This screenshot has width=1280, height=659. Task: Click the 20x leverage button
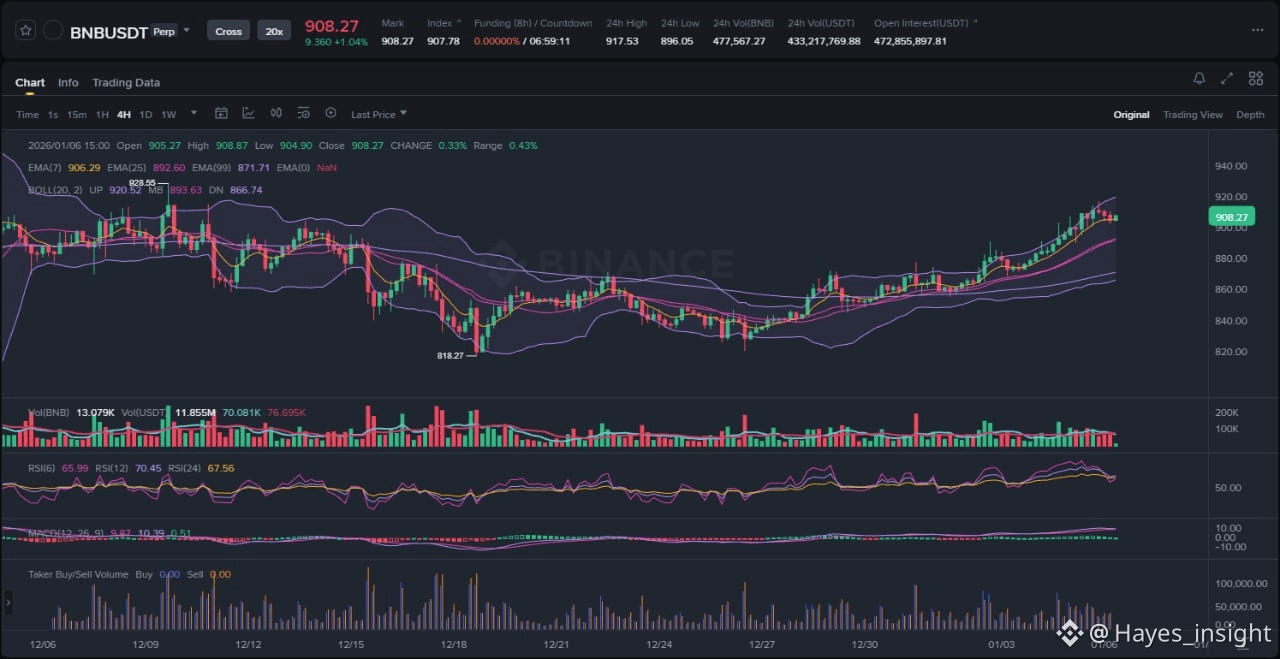274,31
